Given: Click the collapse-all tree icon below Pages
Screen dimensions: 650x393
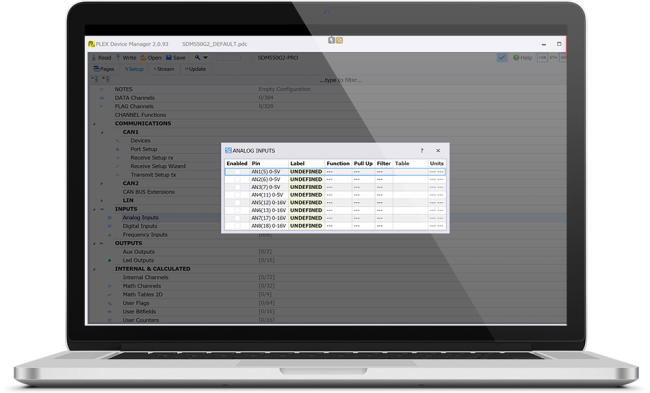Looking at the screenshot, I should pos(94,79).
